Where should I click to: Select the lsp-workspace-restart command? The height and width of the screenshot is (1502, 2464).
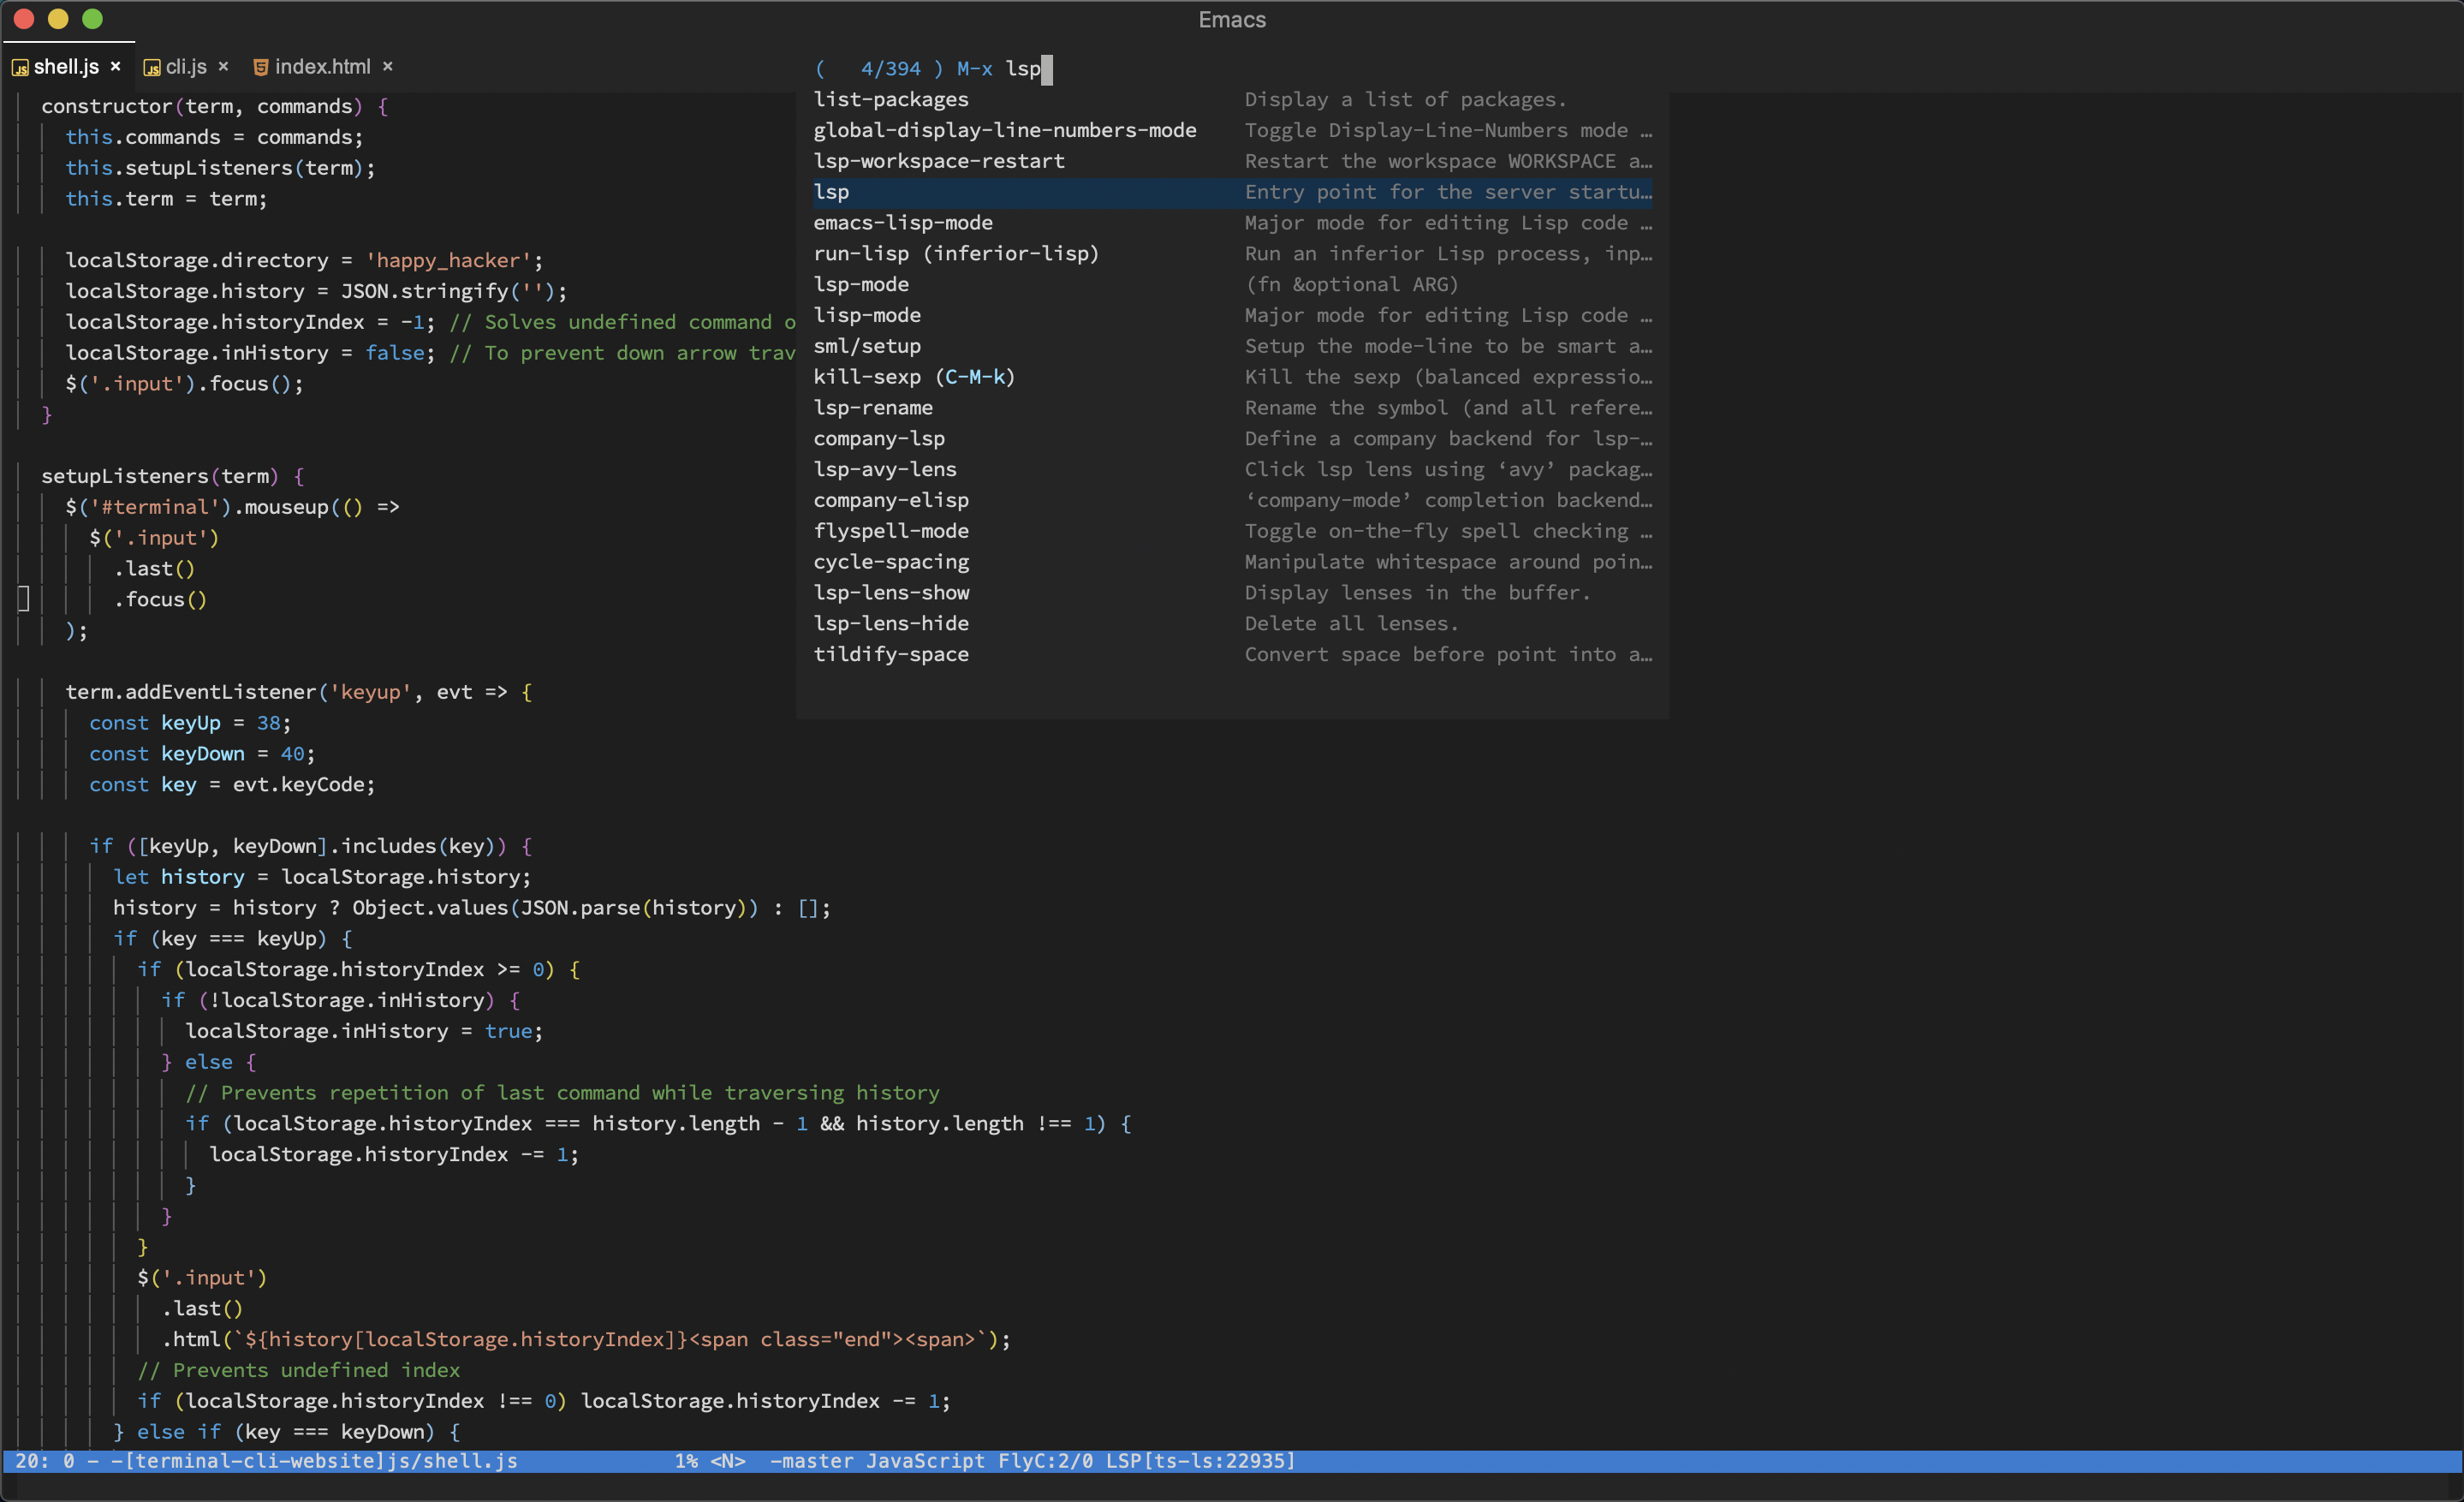point(938,161)
